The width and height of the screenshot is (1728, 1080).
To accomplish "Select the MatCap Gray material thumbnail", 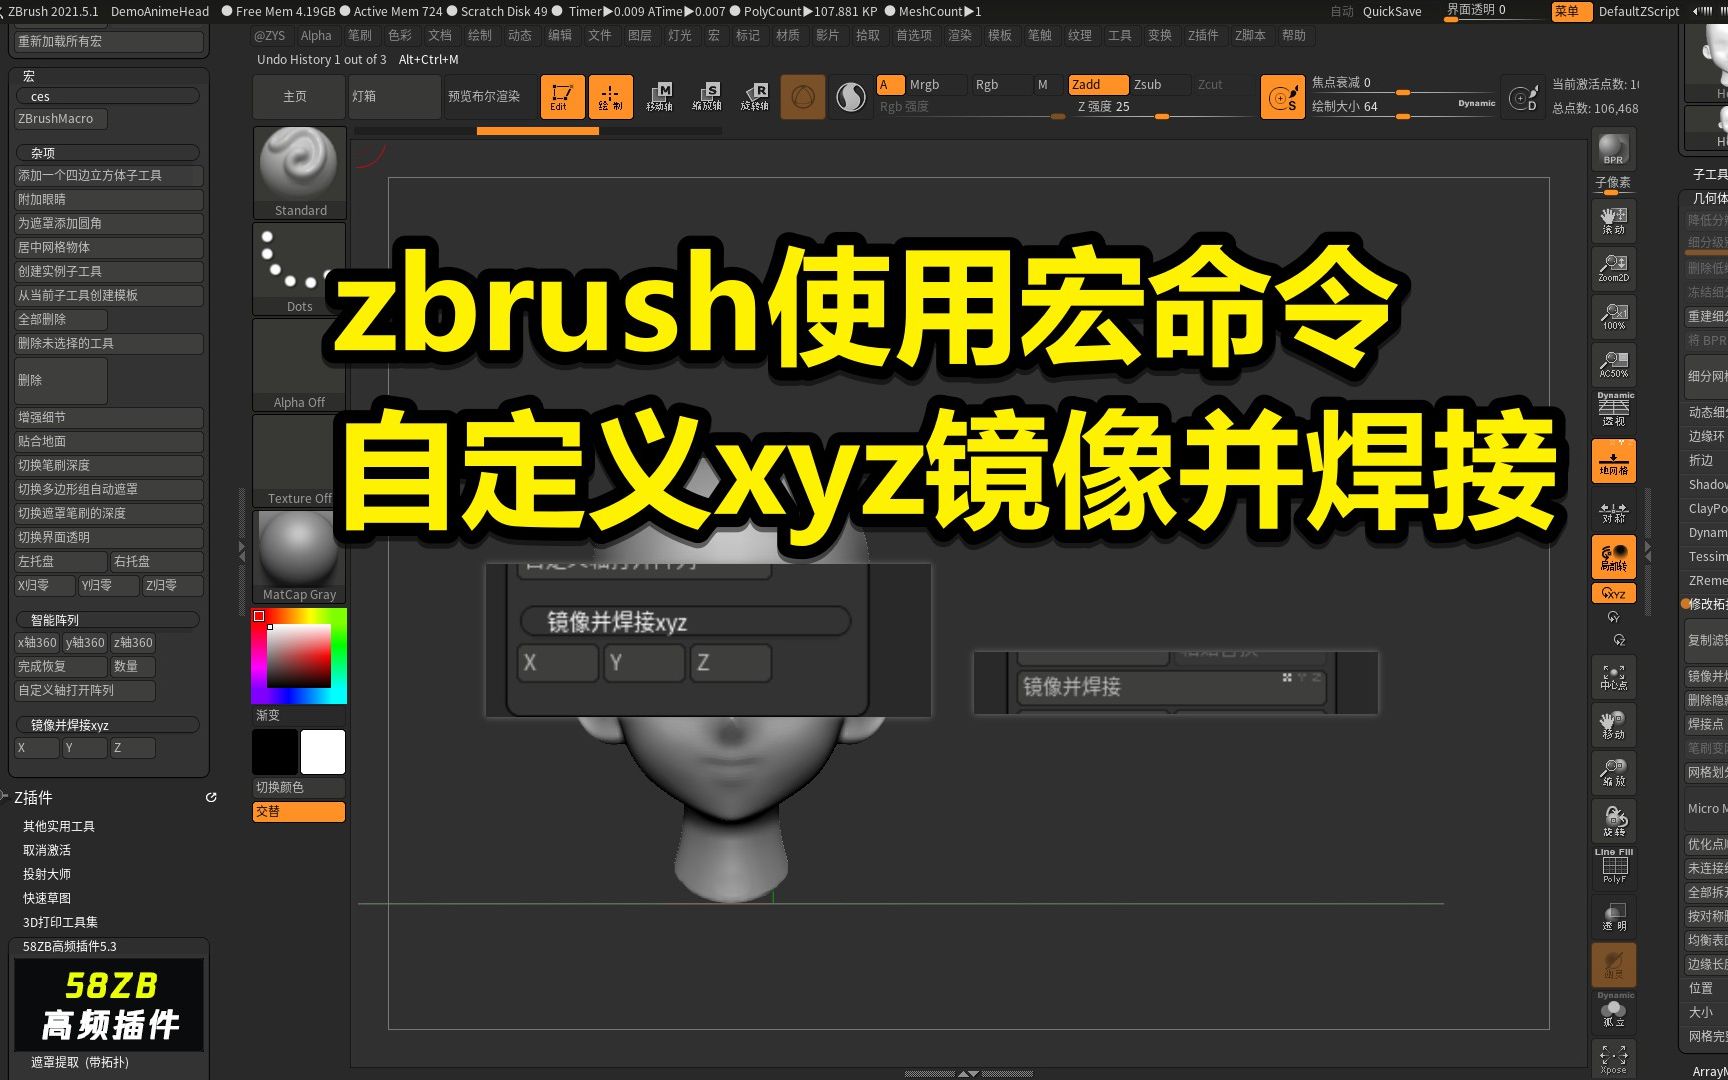I will [x=297, y=550].
